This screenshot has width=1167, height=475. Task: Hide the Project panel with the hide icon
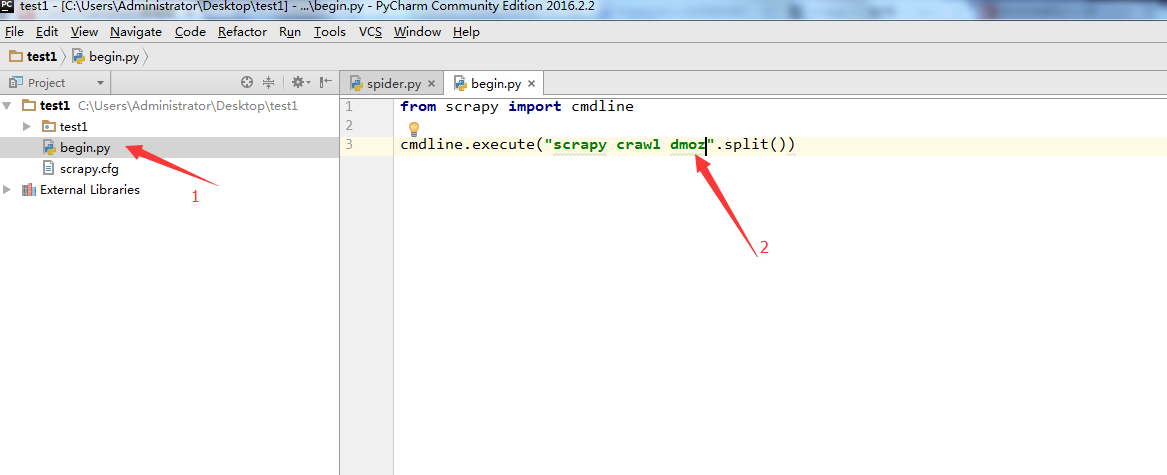326,83
